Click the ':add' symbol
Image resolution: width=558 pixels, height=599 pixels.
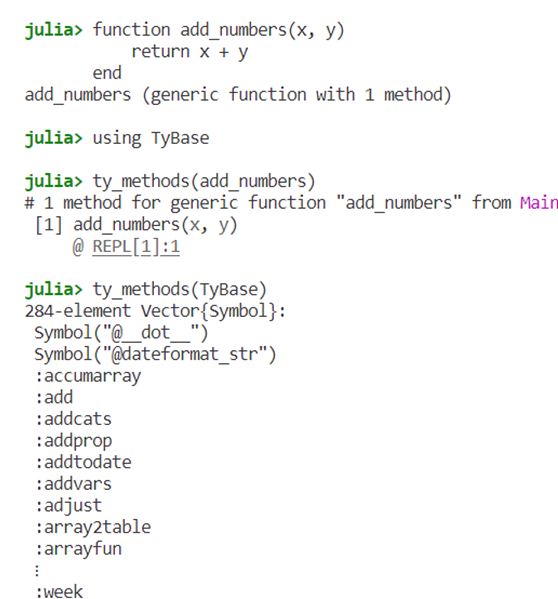click(54, 398)
